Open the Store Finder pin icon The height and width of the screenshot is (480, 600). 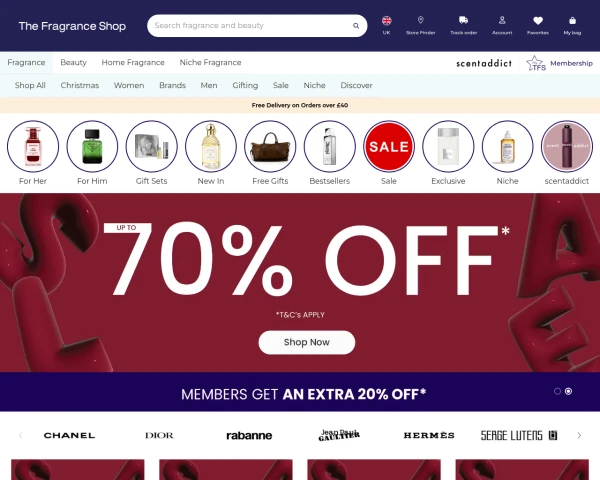coord(421,20)
